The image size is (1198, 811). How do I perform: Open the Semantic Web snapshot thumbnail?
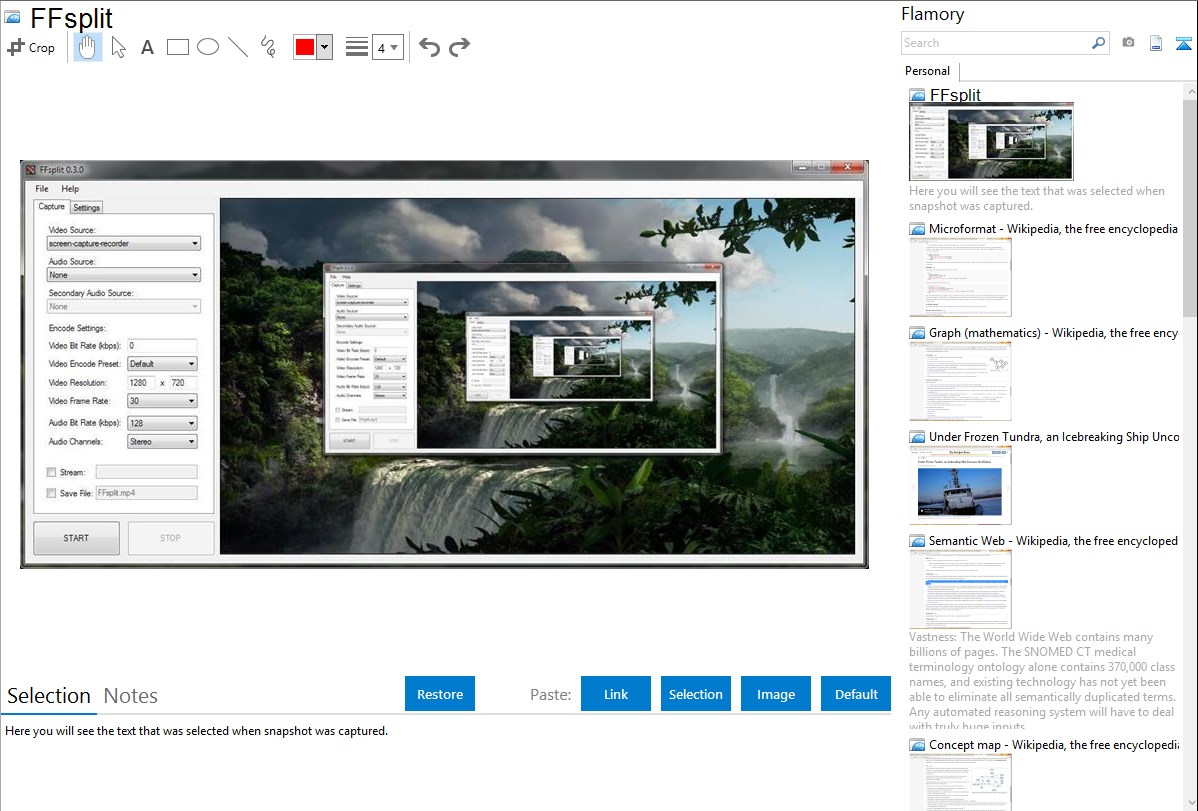click(x=960, y=589)
